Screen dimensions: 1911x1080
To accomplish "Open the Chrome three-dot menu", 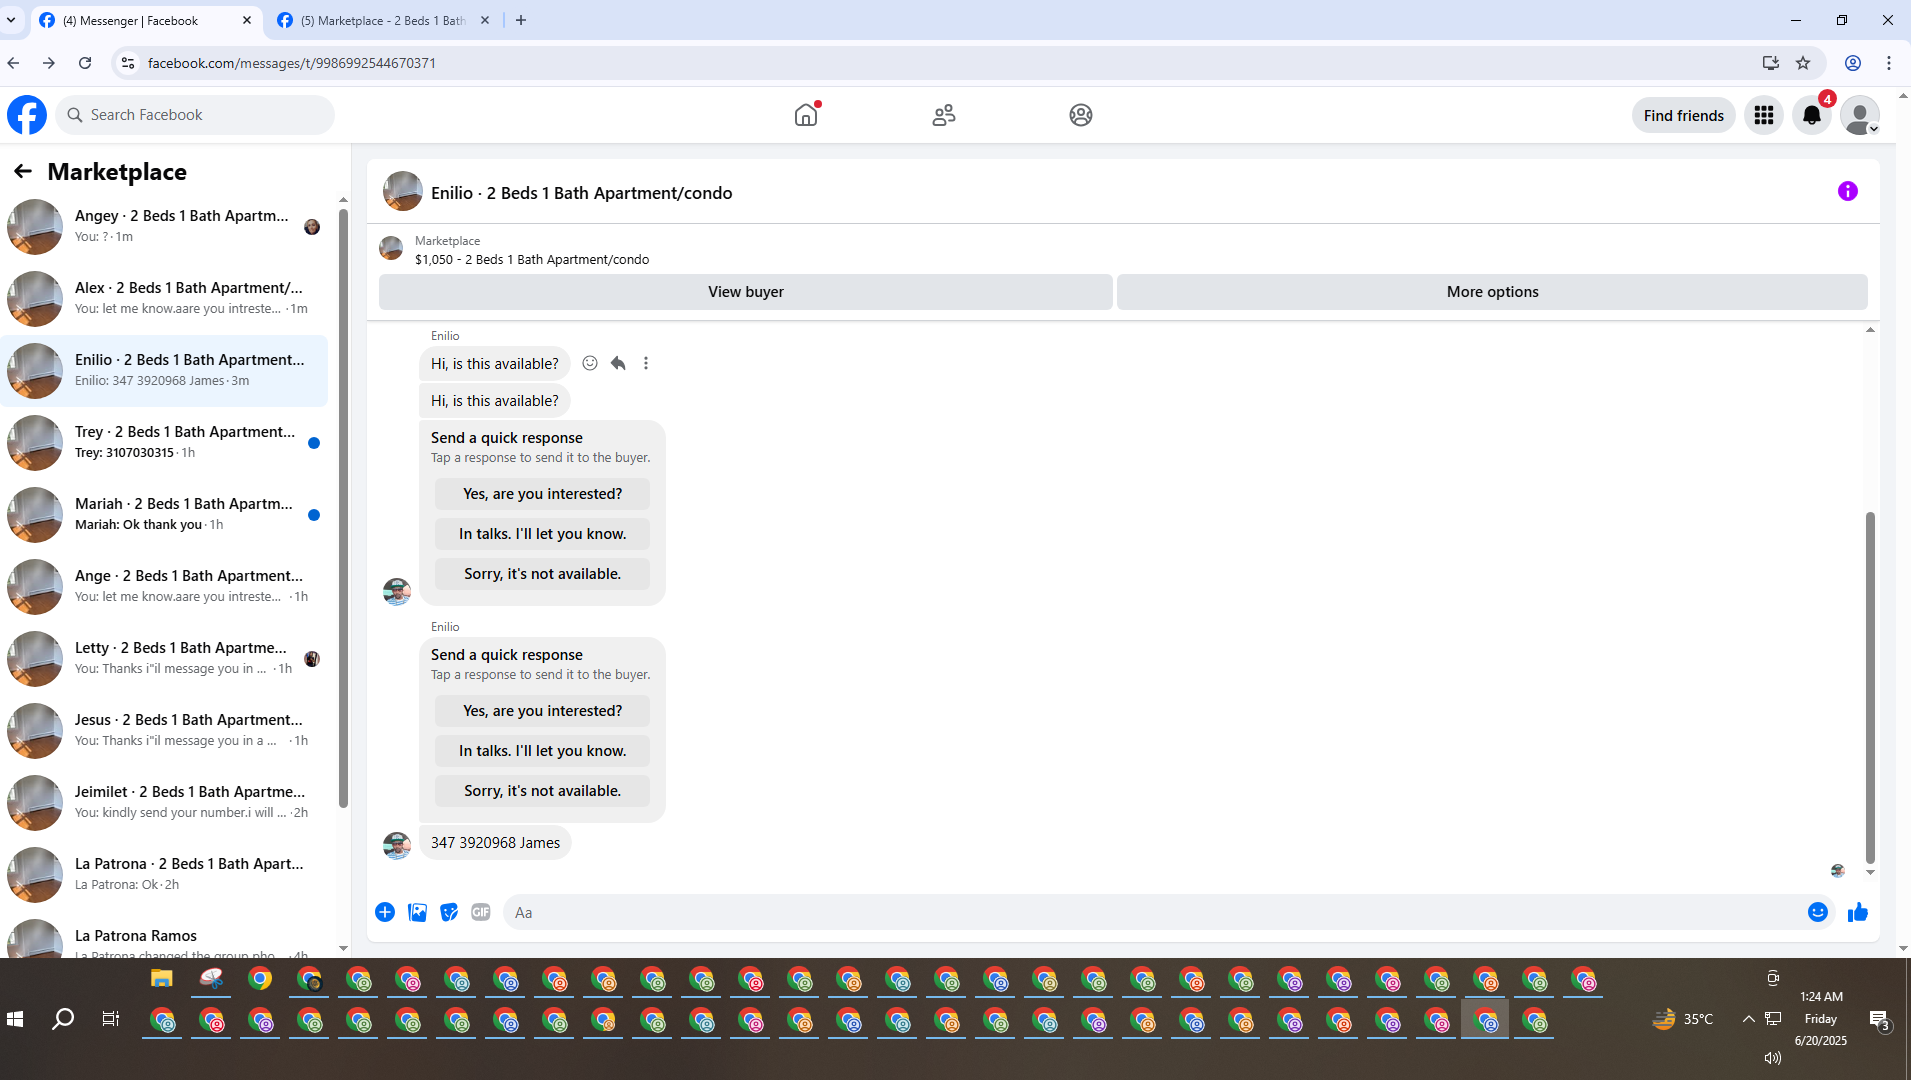I will tap(1888, 63).
